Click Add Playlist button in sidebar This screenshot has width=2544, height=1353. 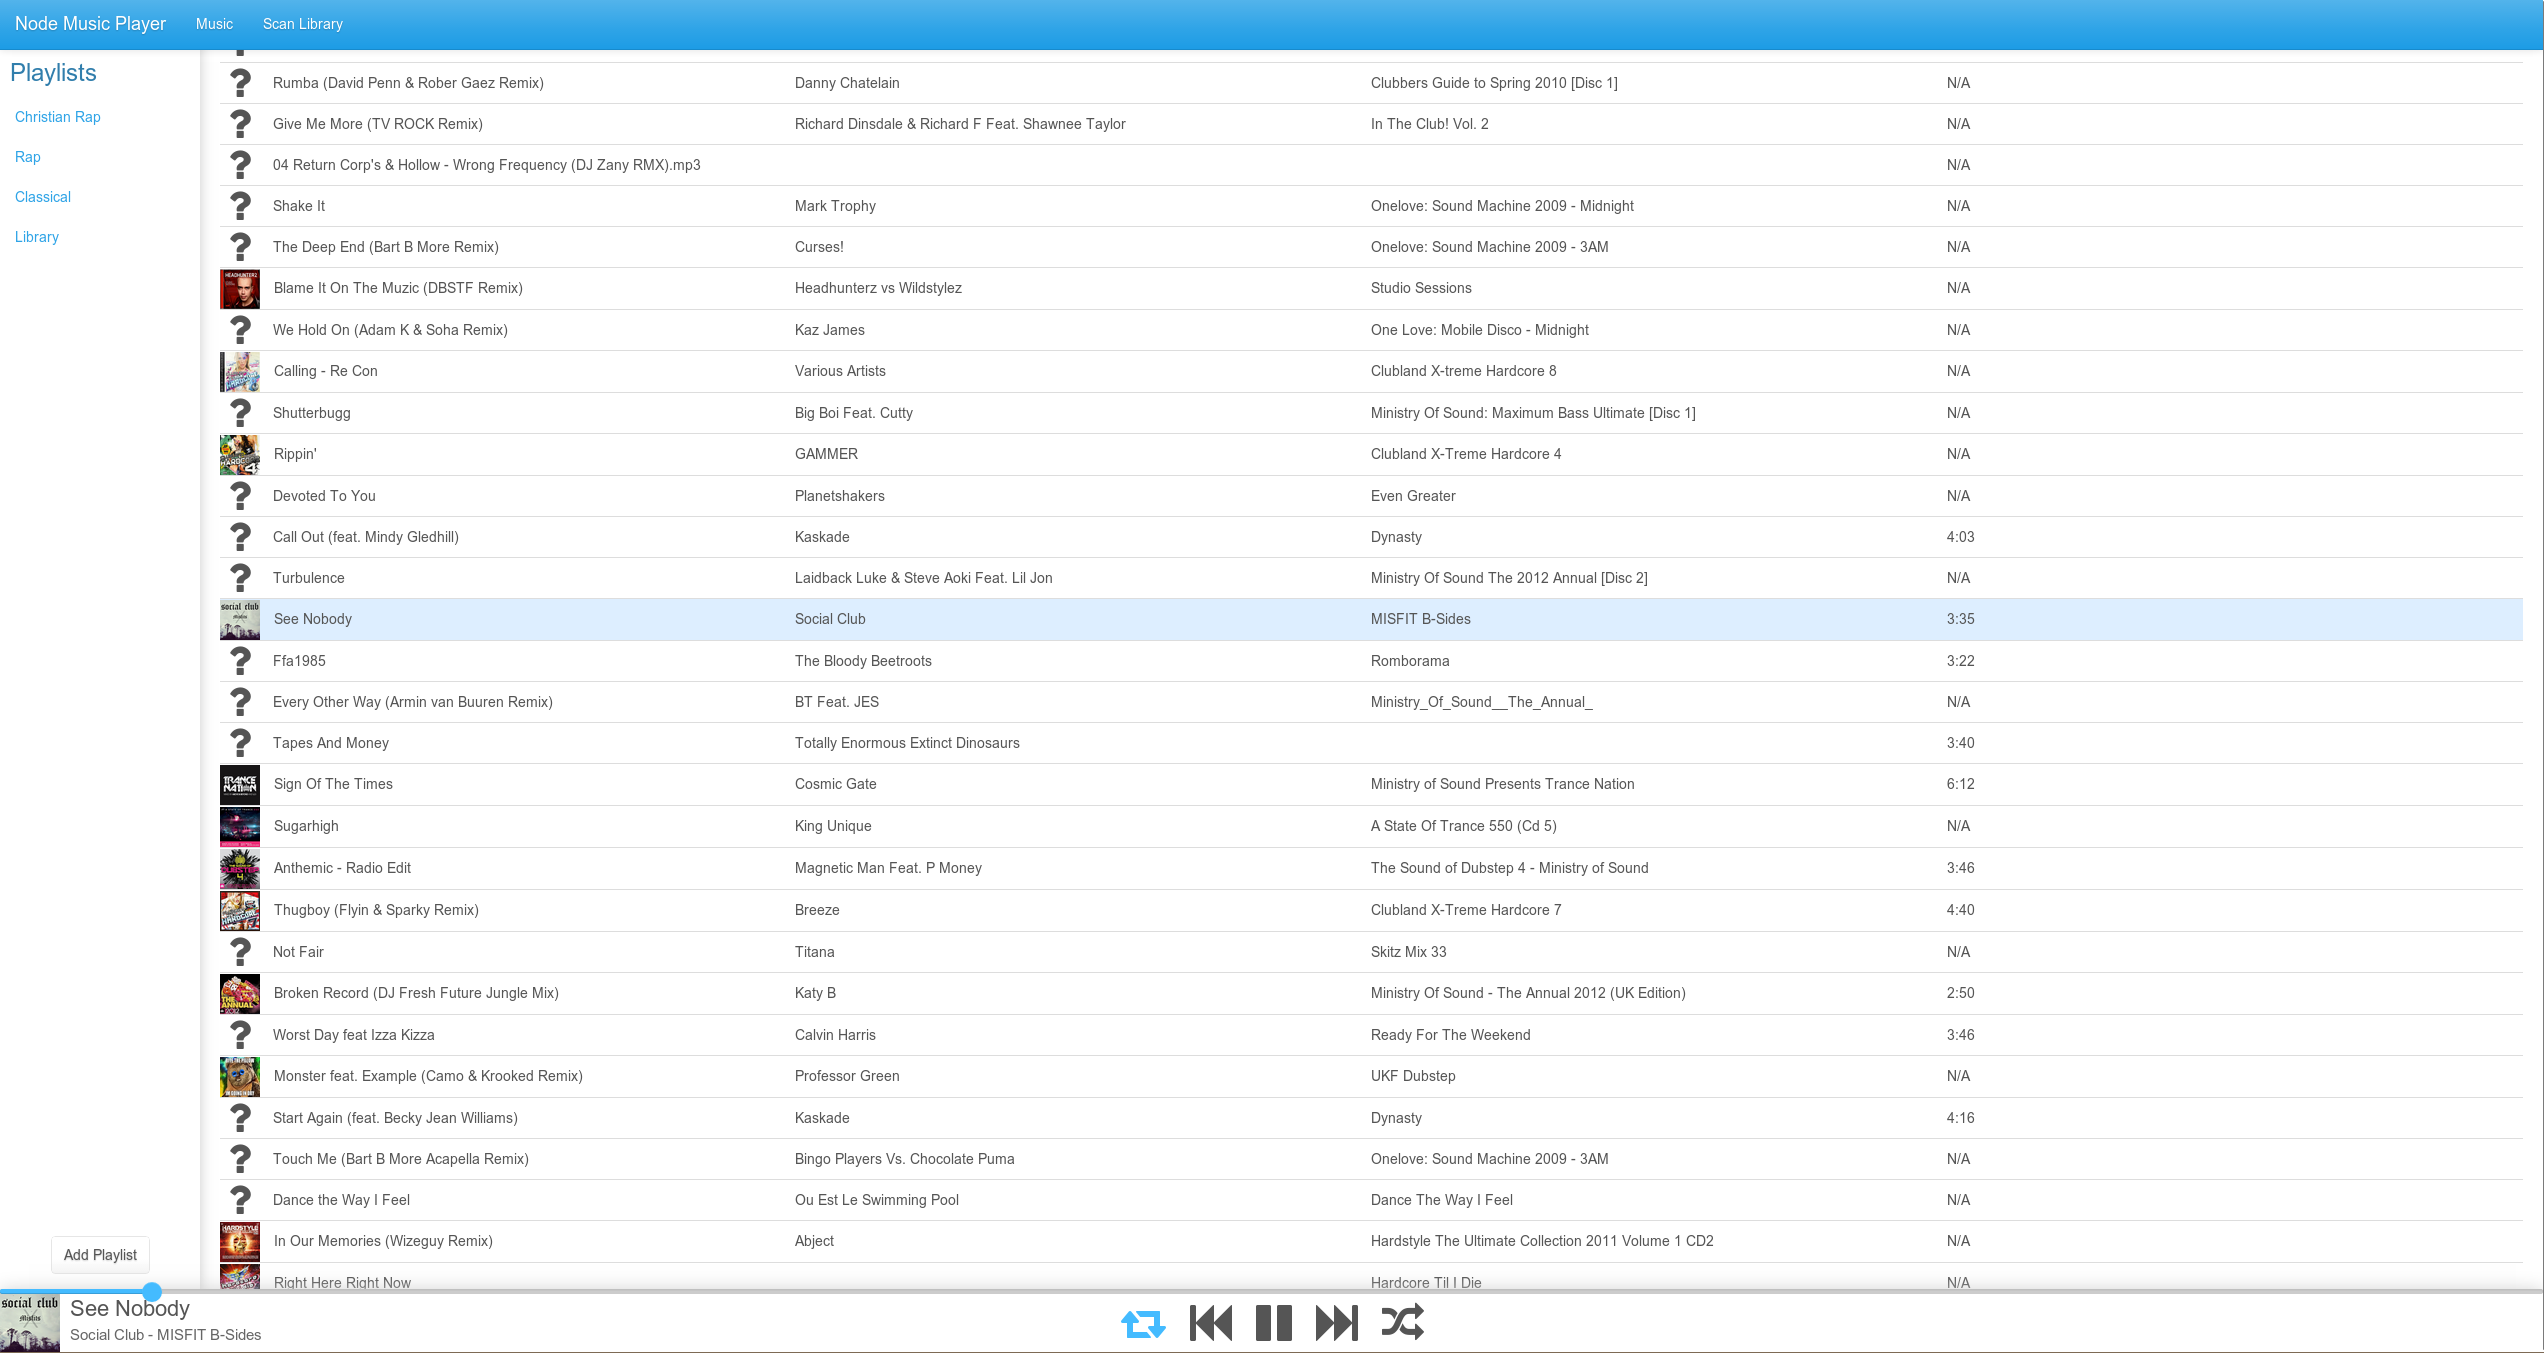click(x=101, y=1255)
